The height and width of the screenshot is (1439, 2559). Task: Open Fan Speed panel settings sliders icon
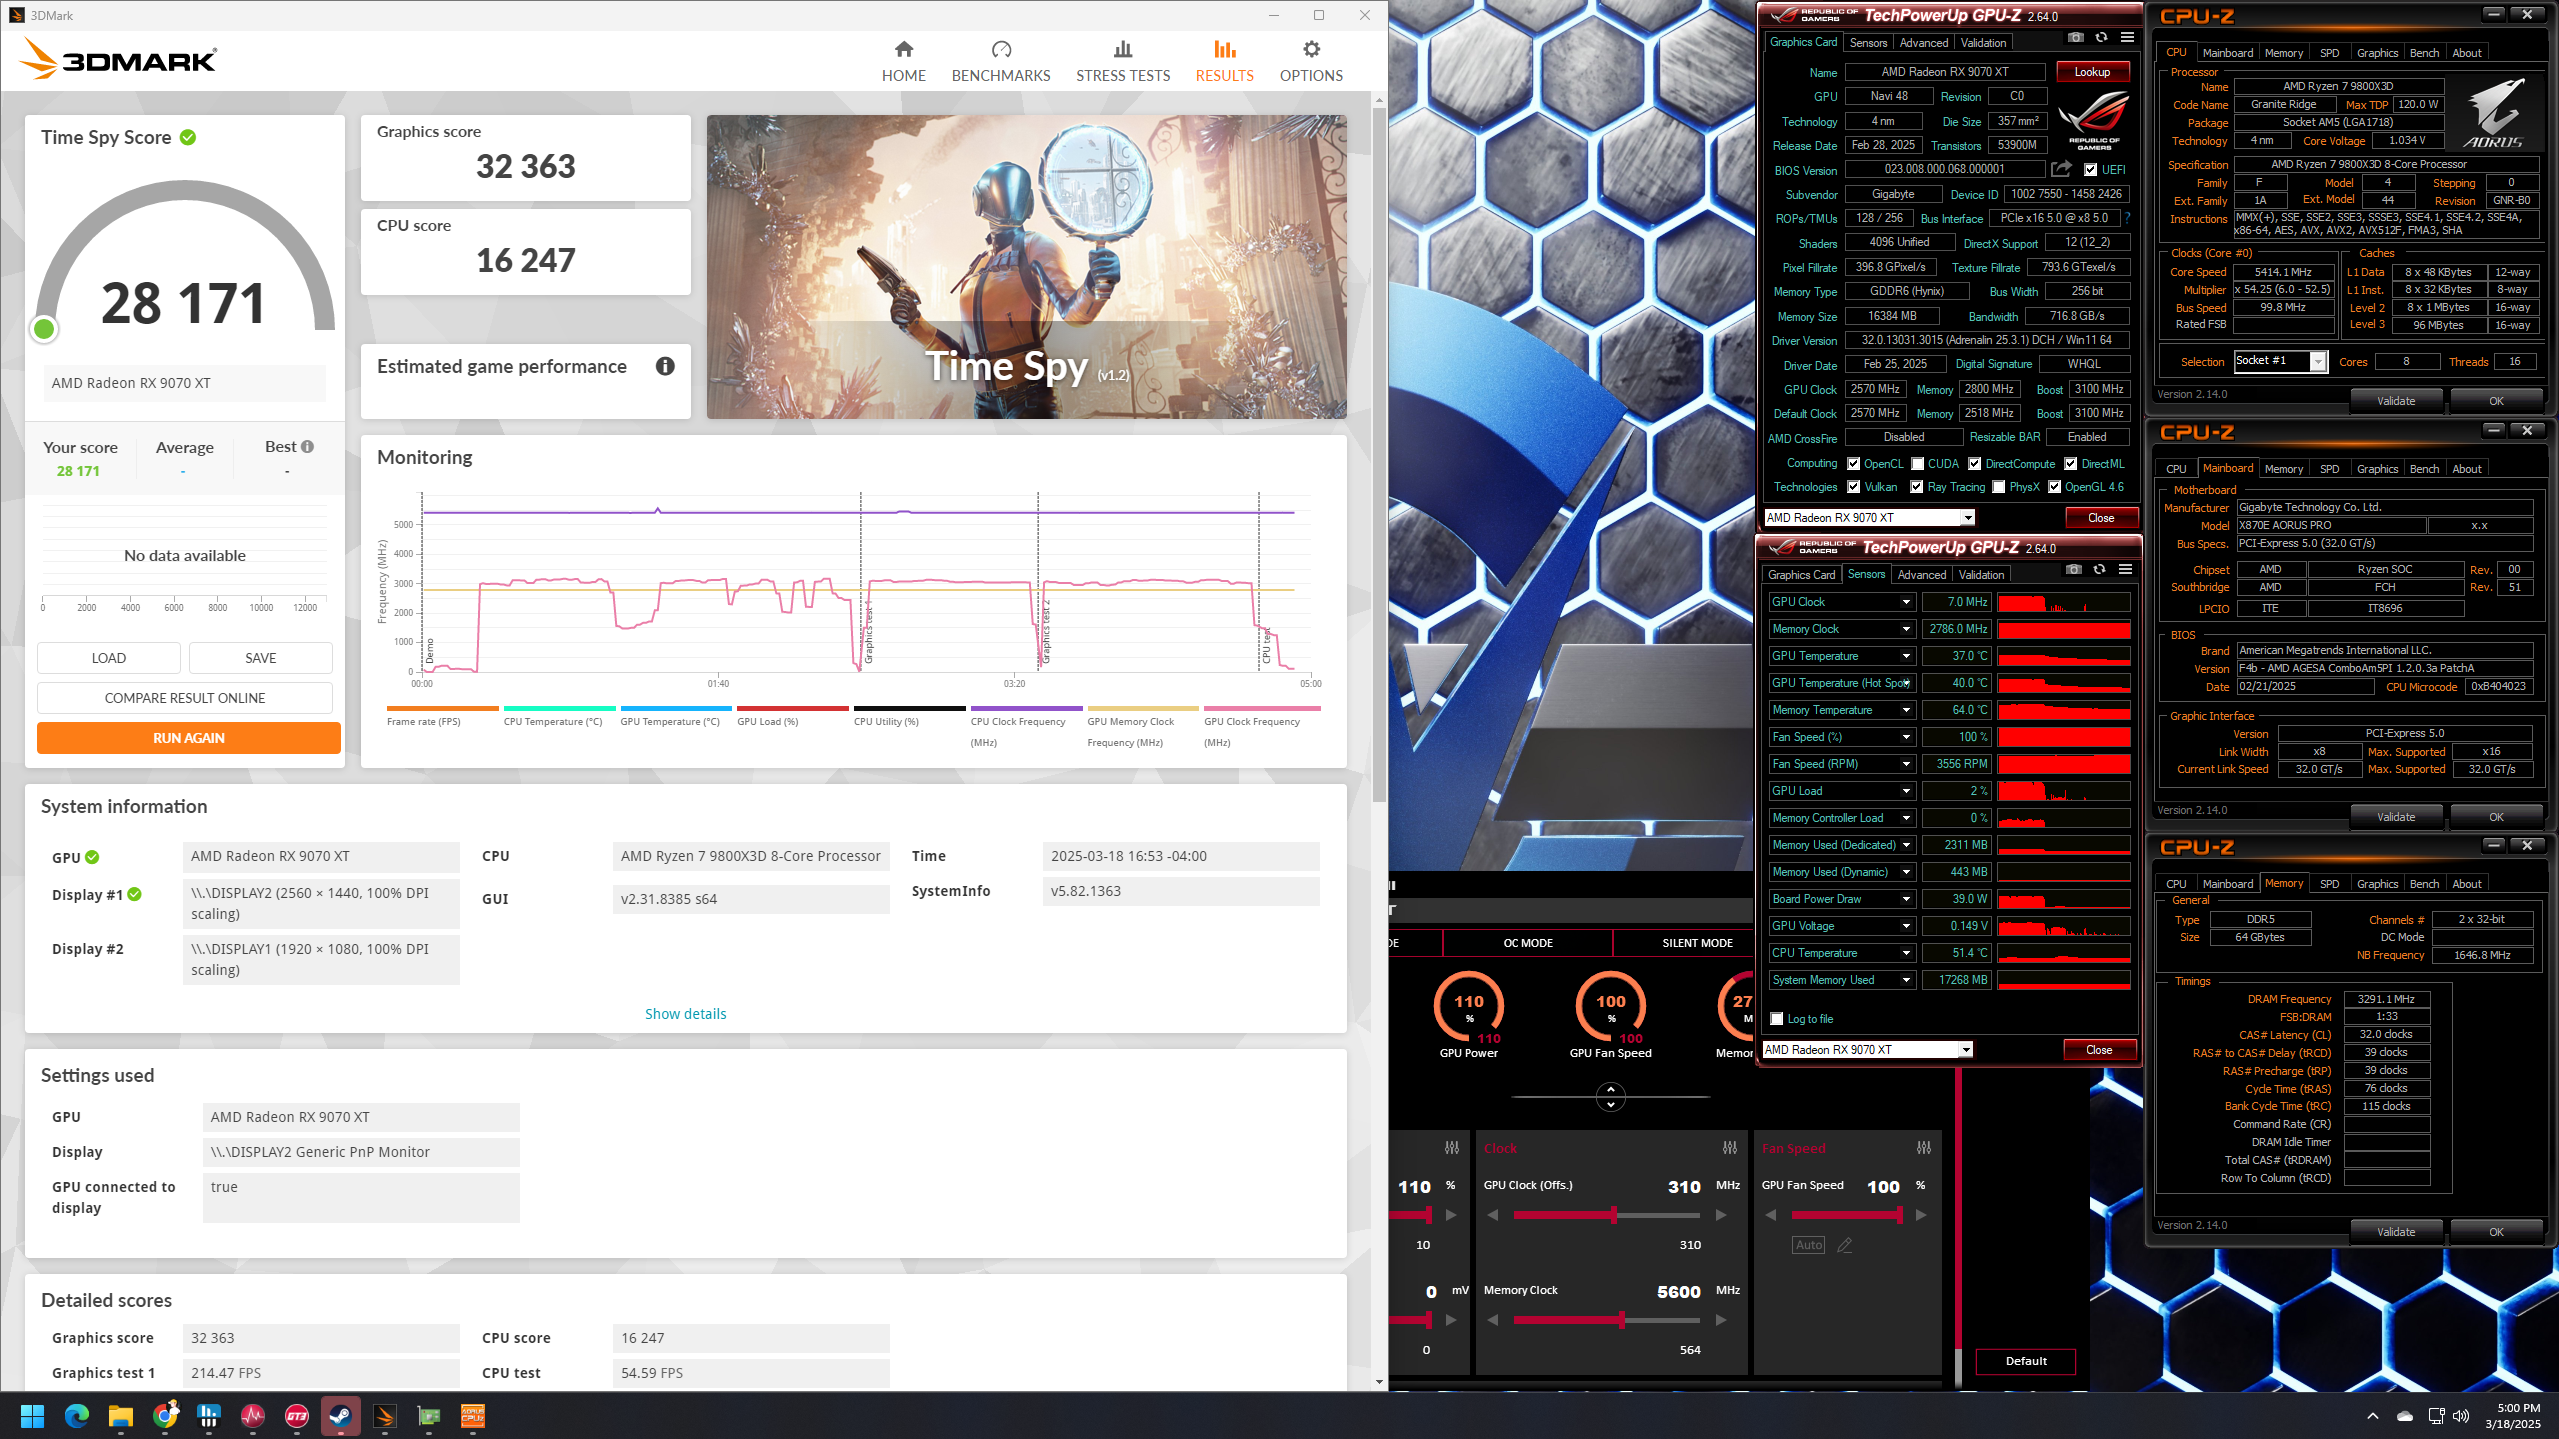click(1924, 1148)
